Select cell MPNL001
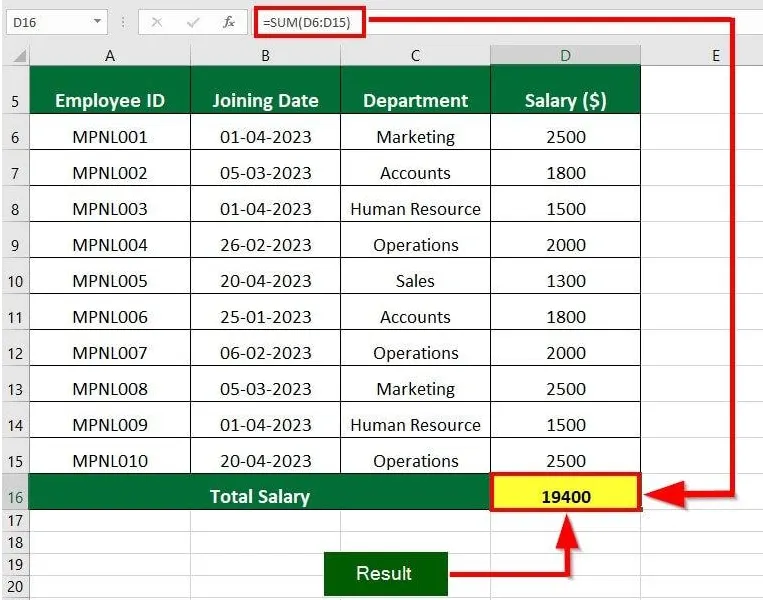 pyautogui.click(x=110, y=132)
